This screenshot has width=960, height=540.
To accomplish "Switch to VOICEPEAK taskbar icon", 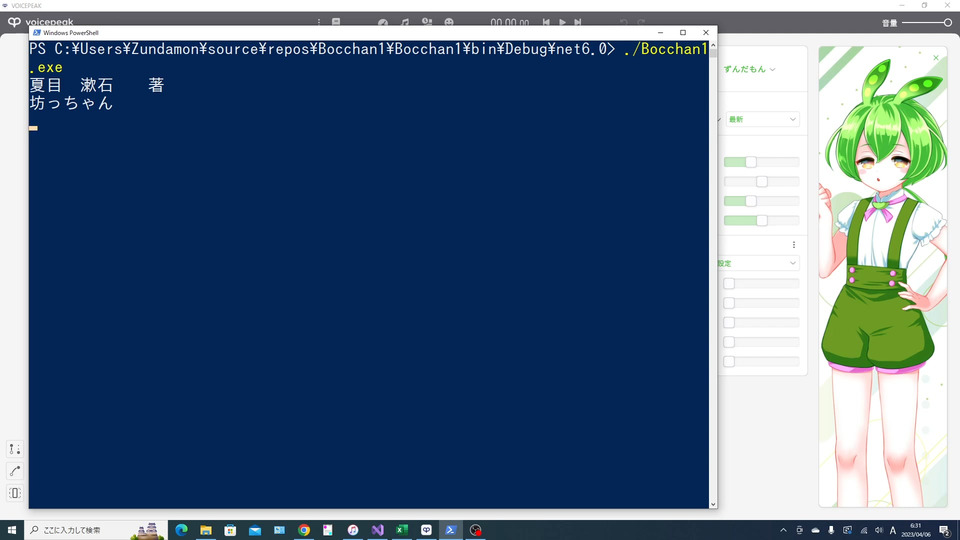I will pos(426,530).
